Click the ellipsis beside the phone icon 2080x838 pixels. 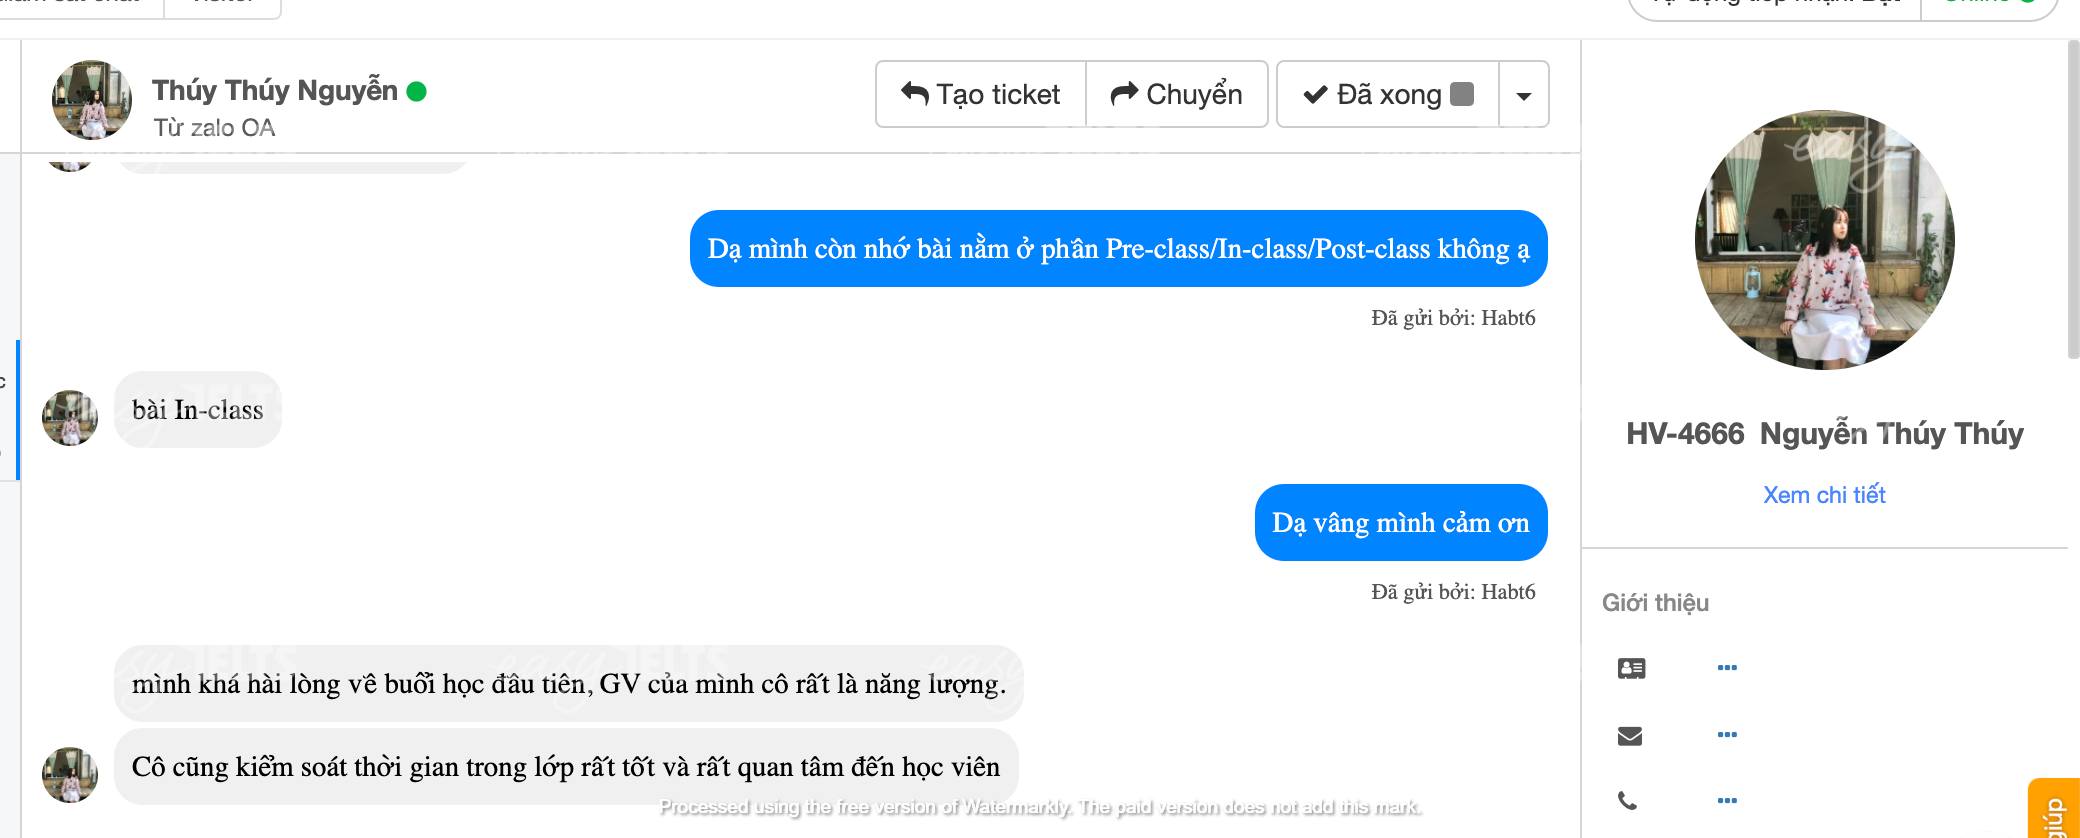pos(1727,800)
